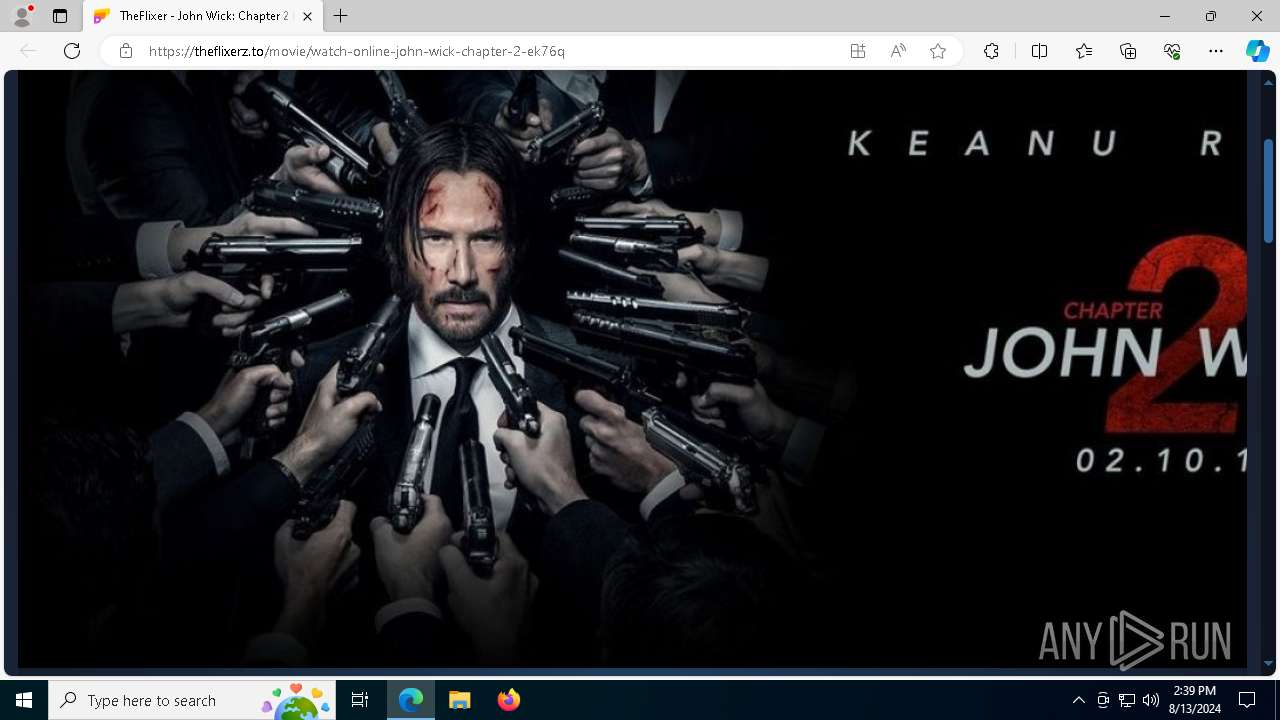
Task: Click the scrollbar down arrow
Action: [x=1268, y=663]
